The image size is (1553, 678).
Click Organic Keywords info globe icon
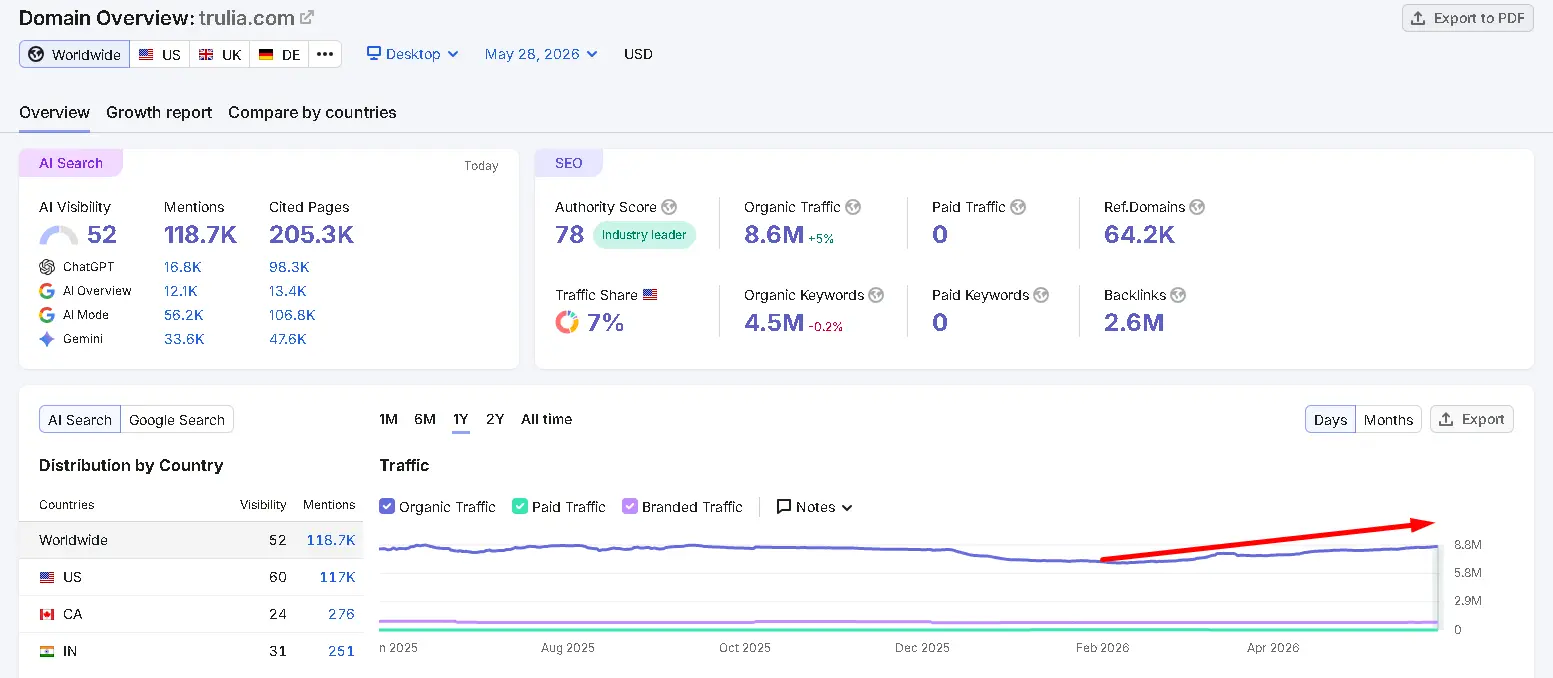[876, 295]
